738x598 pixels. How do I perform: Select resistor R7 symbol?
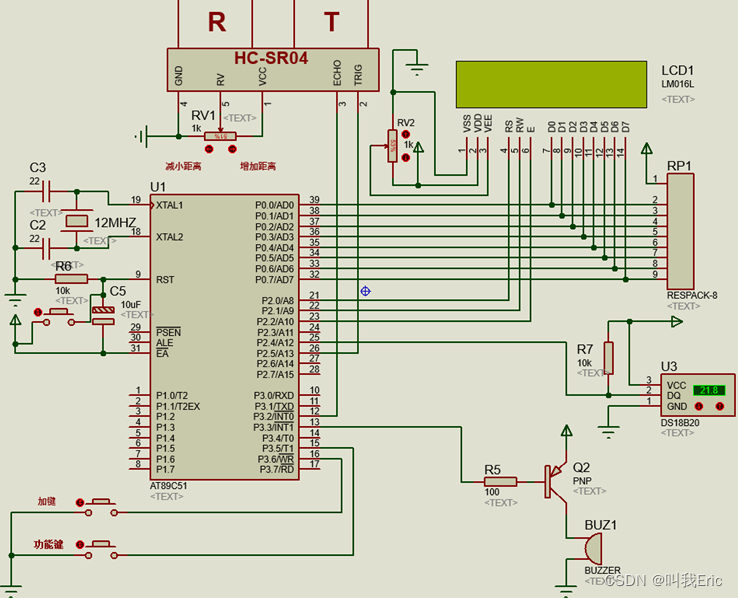click(x=609, y=358)
